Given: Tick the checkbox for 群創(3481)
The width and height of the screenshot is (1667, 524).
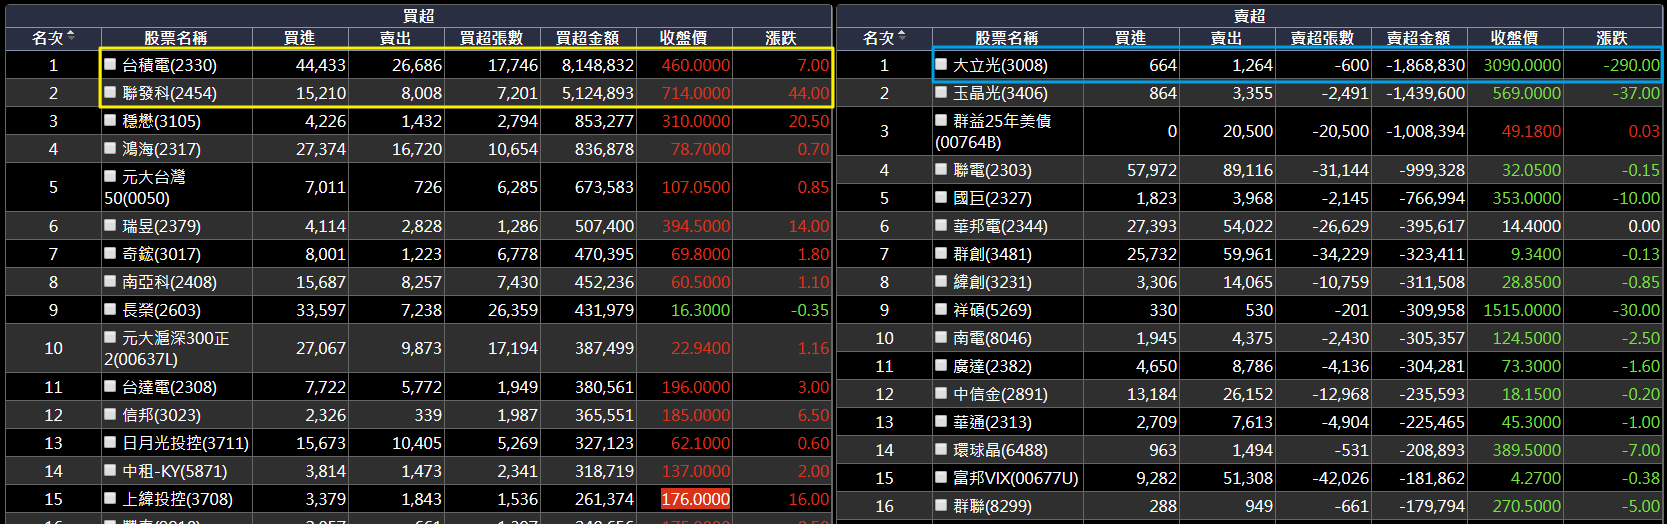Looking at the screenshot, I should click(x=941, y=253).
